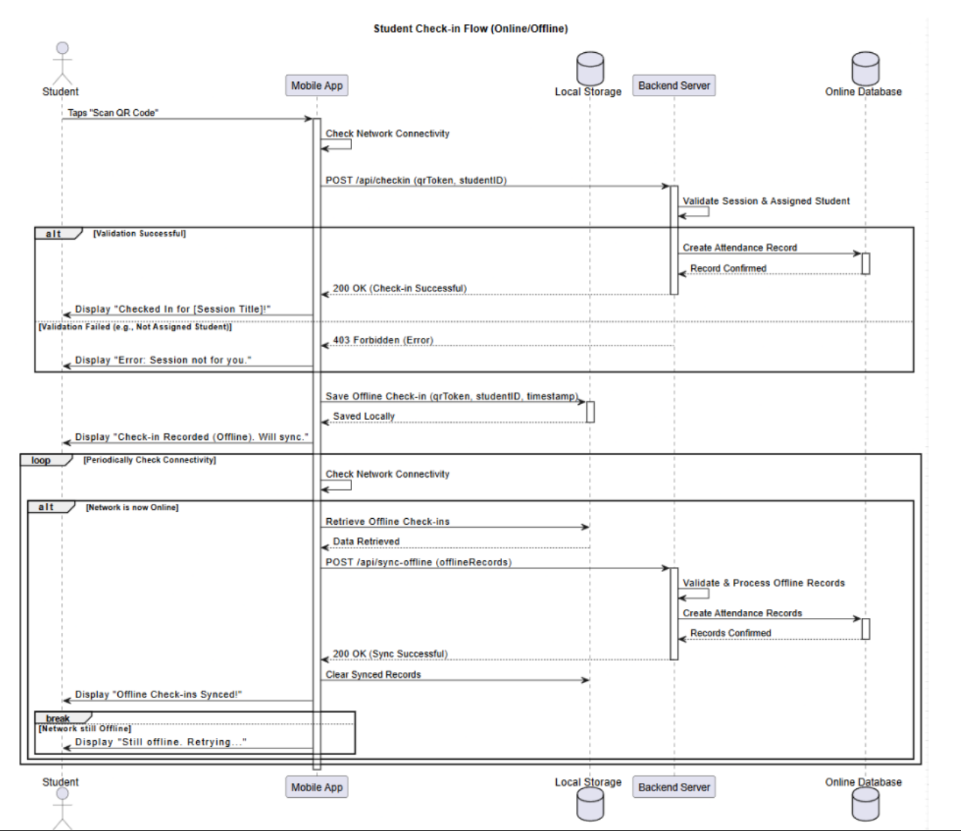Click '[Validation Failed (e.g., Not Assigned Student)]' guard
Viewport: 961px width, 831px height.
[135, 327]
